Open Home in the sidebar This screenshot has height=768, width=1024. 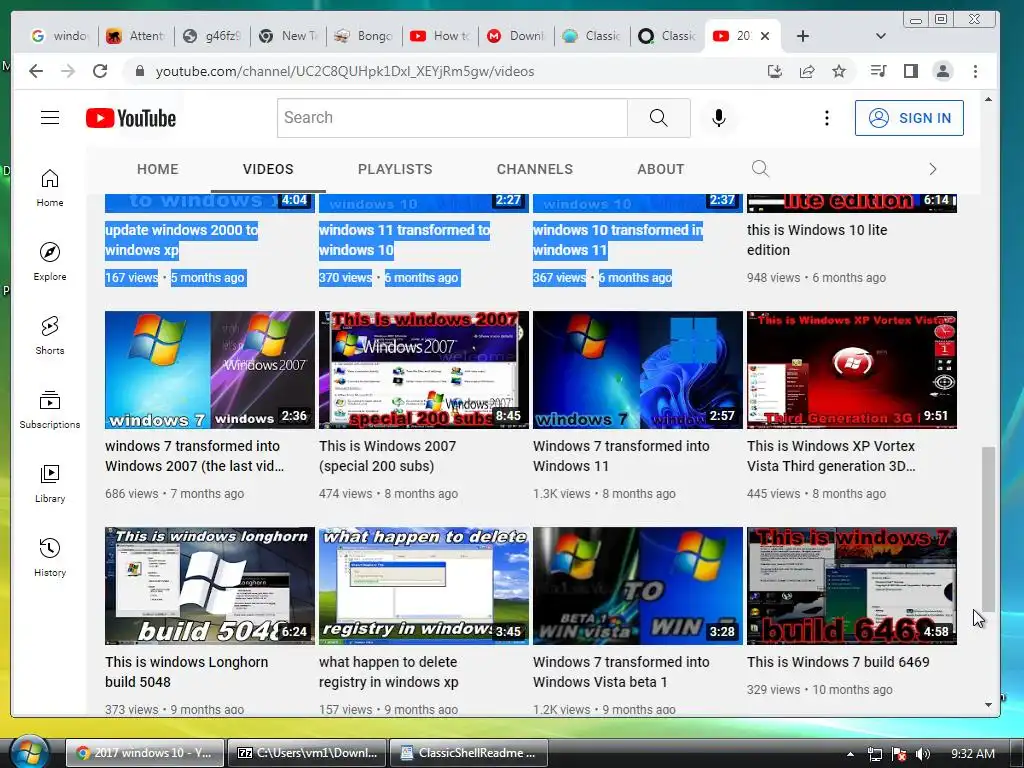pos(50,188)
